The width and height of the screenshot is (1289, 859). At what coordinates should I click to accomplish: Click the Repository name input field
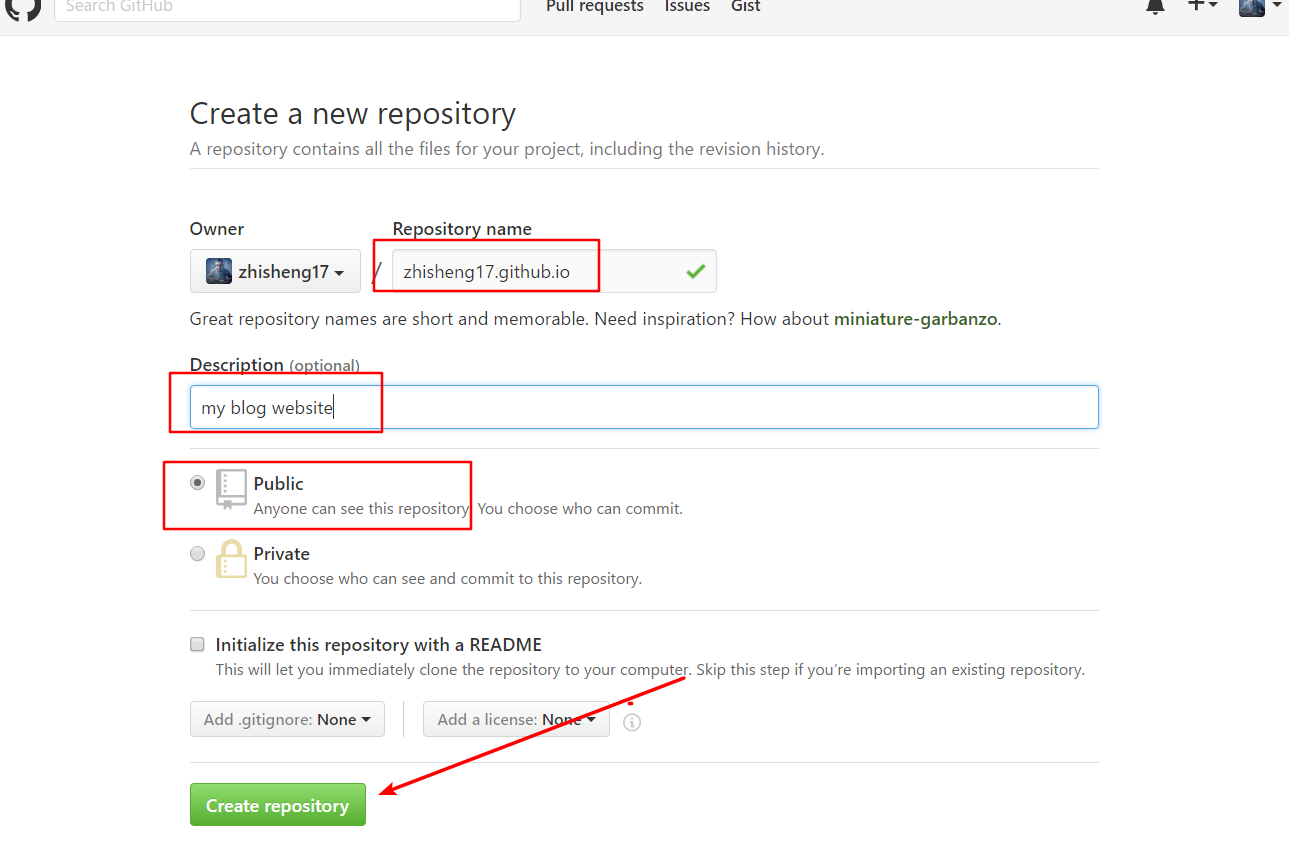tap(554, 271)
